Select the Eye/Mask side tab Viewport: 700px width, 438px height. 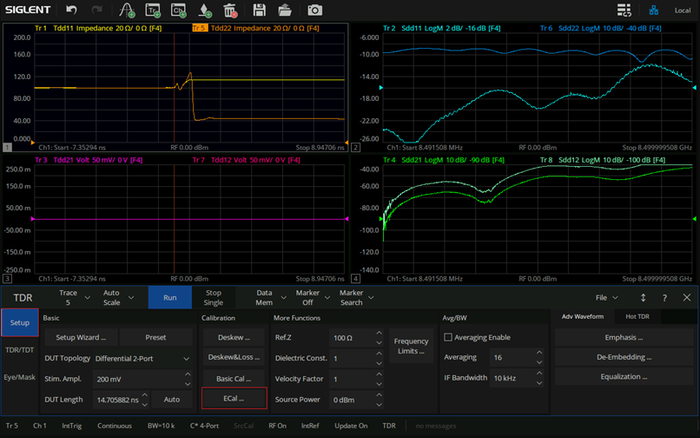[x=20, y=377]
